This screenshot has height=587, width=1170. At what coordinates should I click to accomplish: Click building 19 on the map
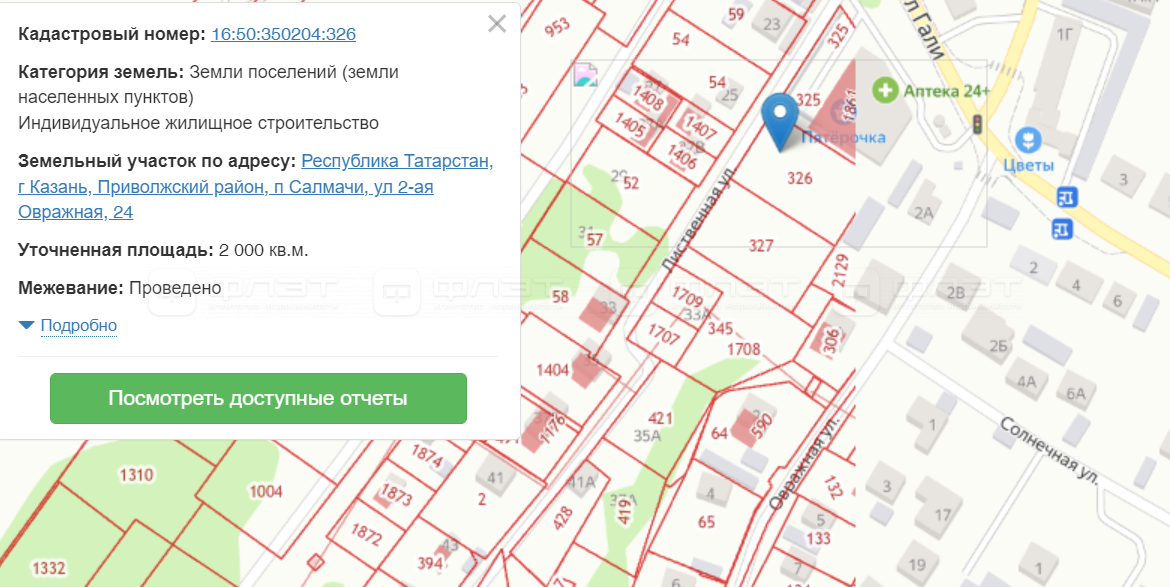pyautogui.click(x=917, y=565)
